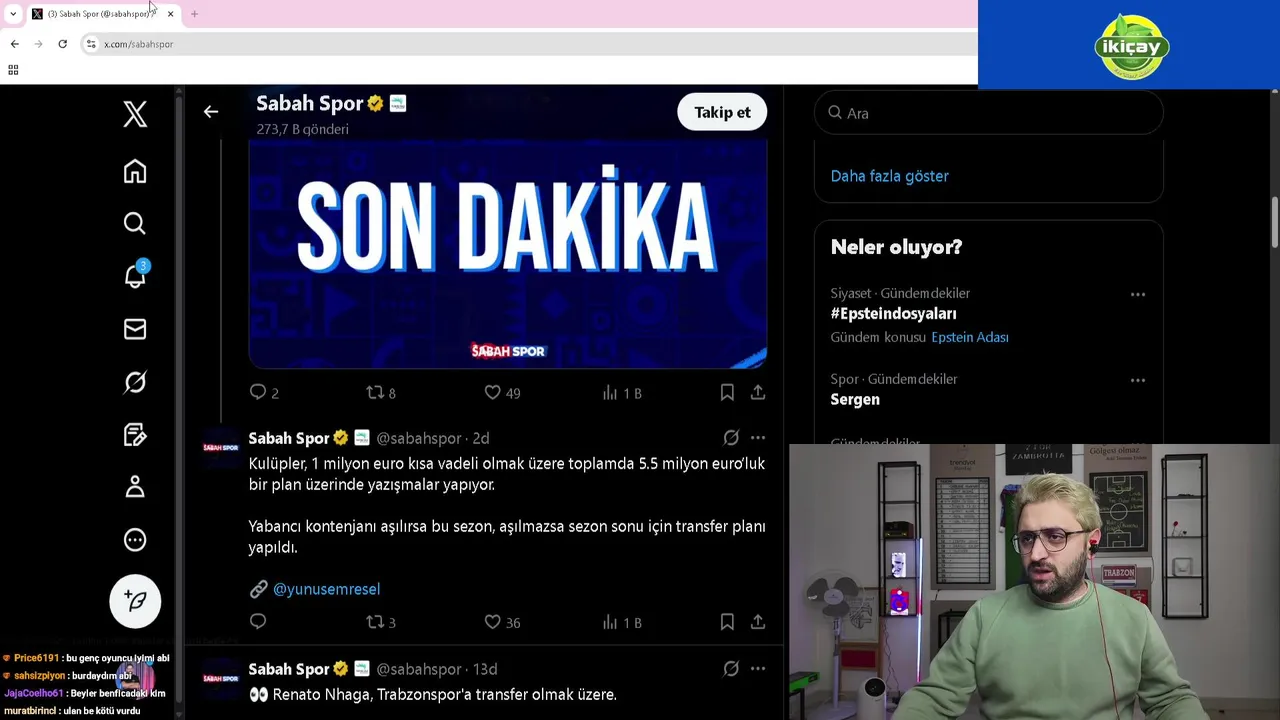This screenshot has height=720, width=1280.
Task: Click the Neler oluyor? heading
Action: 896,247
